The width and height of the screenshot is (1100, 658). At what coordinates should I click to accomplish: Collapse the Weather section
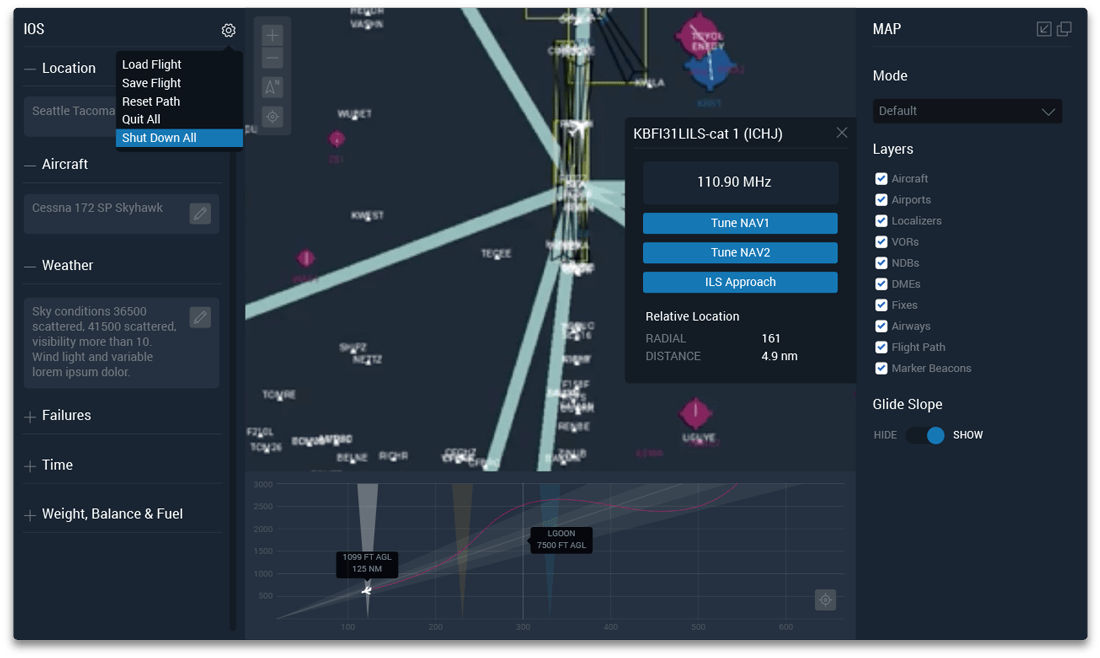click(x=29, y=266)
